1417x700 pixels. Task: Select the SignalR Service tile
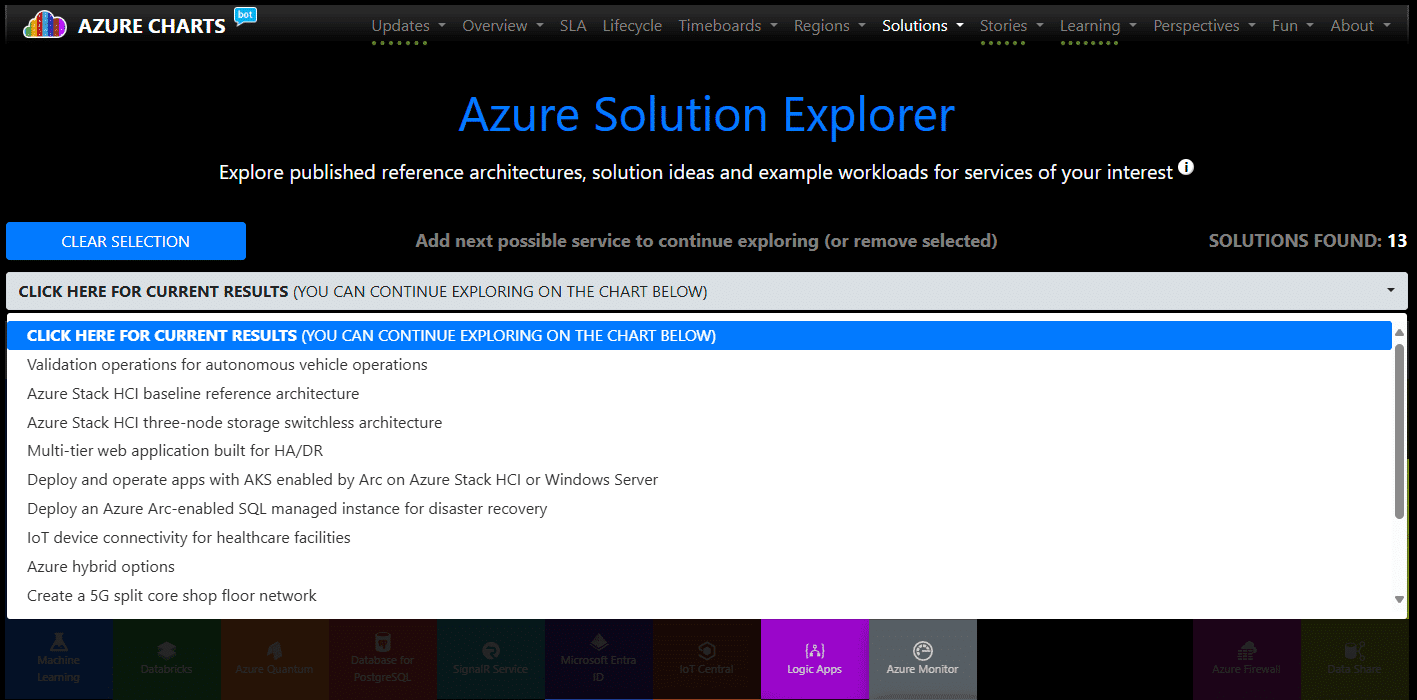click(490, 660)
